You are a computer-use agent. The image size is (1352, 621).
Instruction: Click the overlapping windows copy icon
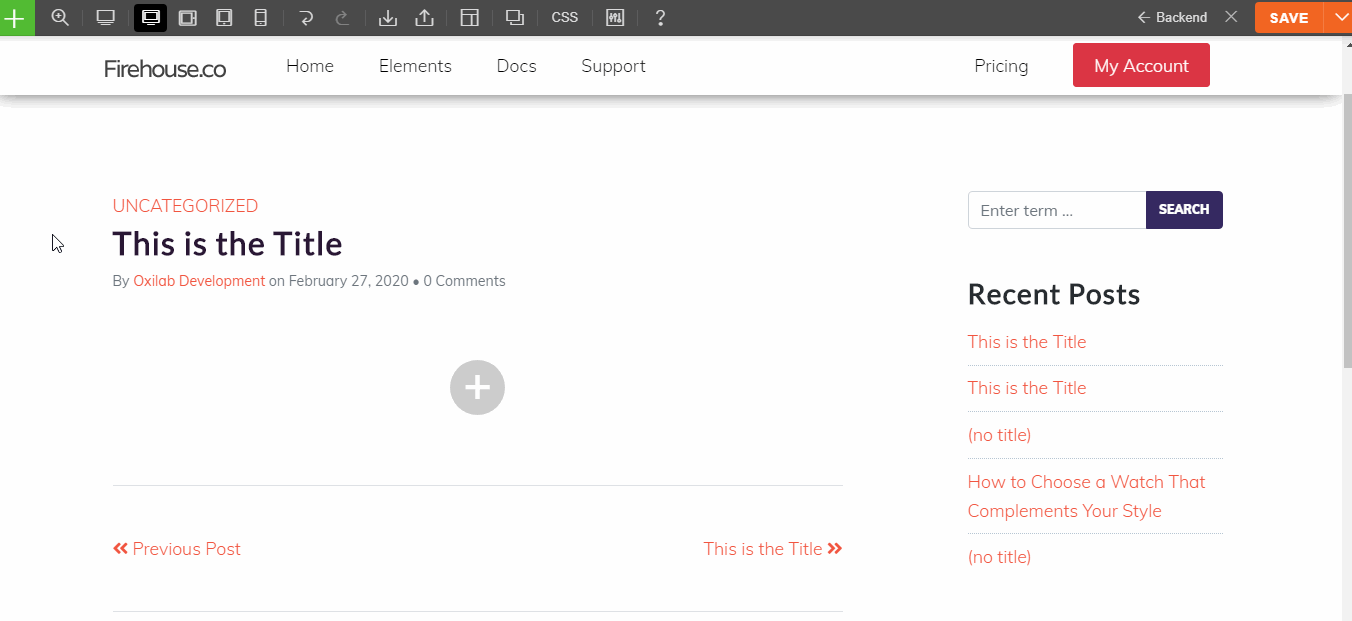515,18
